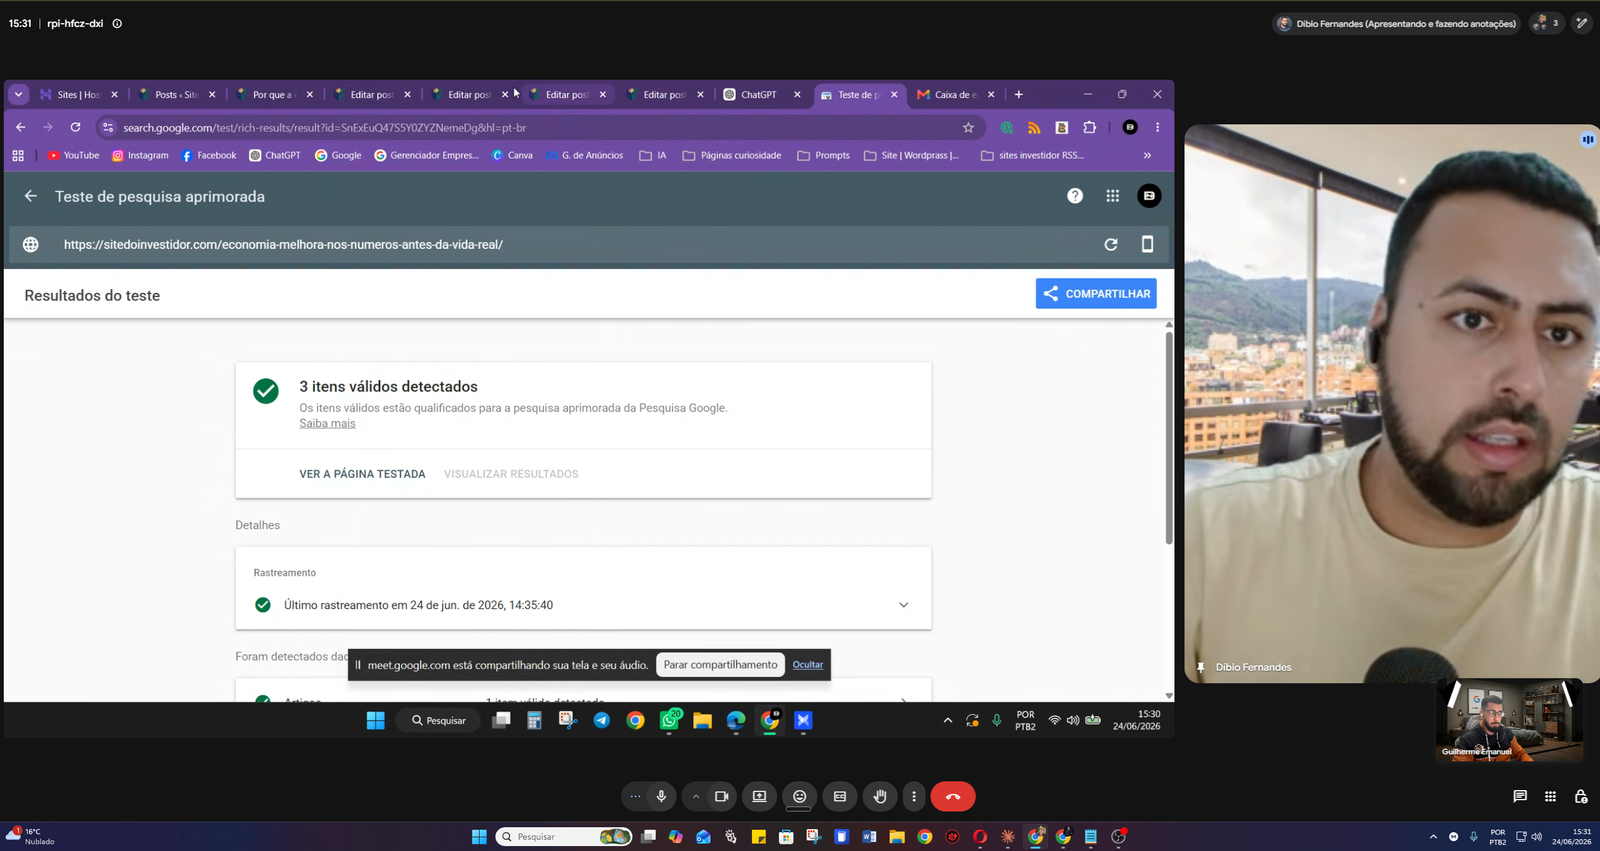Show more bookmarks chevron
The image size is (1600, 851).
click(x=1147, y=156)
